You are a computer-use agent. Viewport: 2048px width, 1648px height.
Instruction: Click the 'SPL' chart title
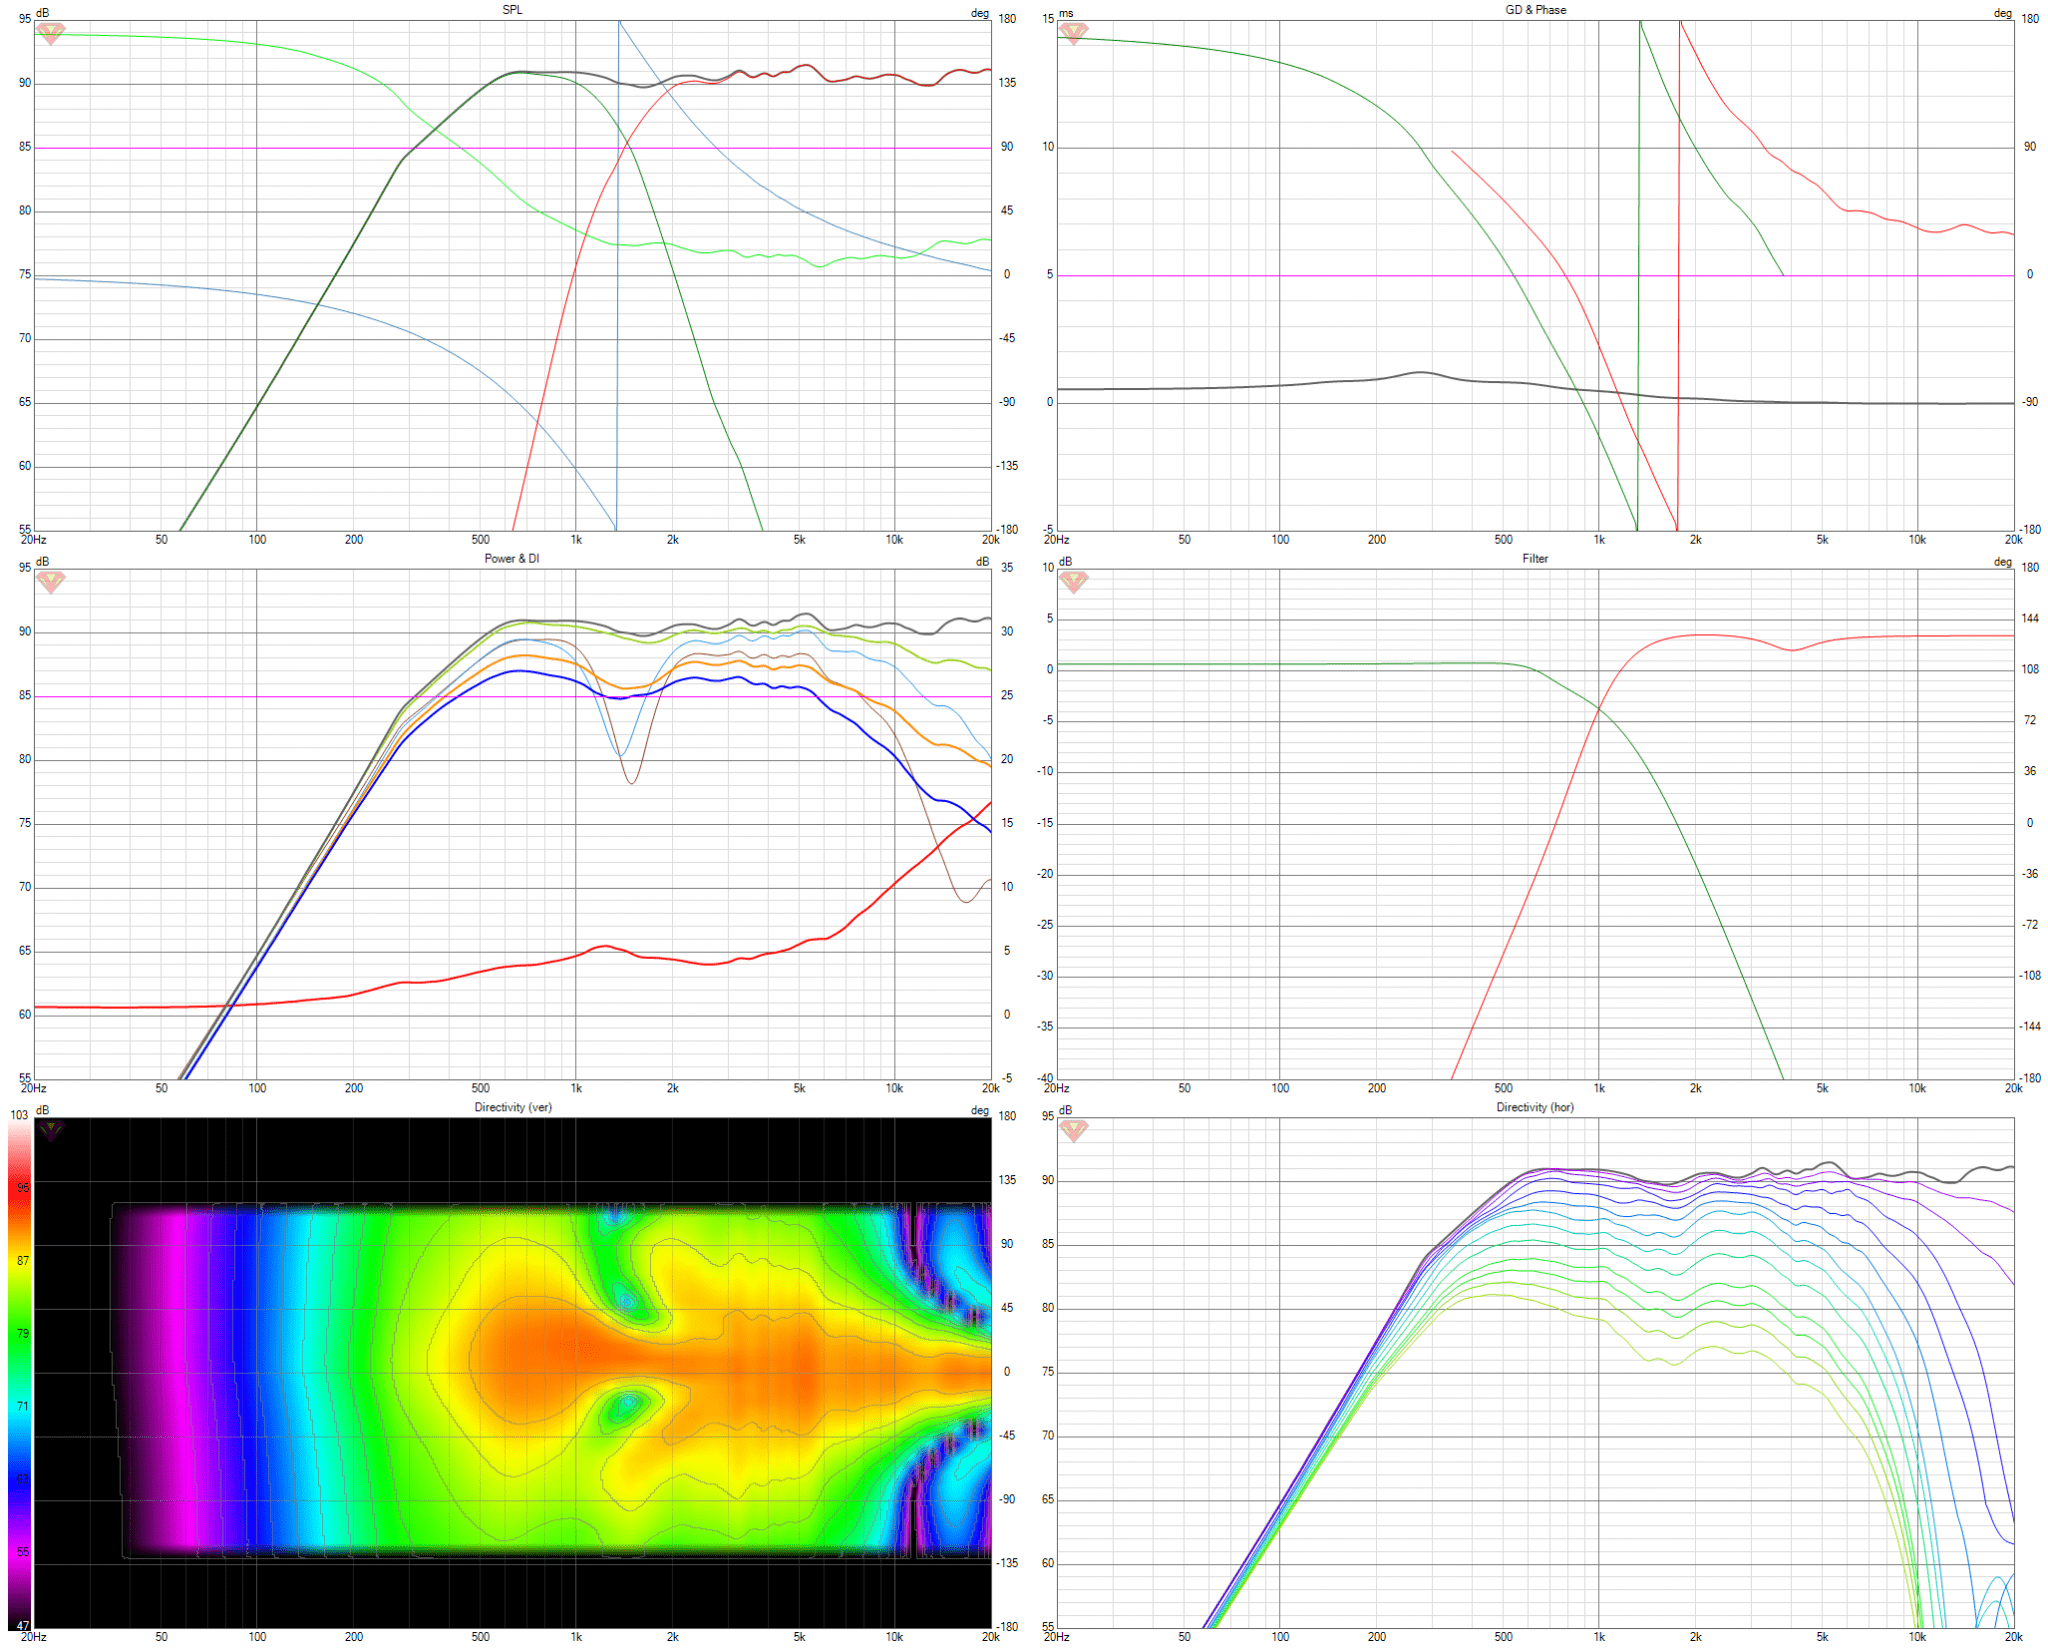512,10
